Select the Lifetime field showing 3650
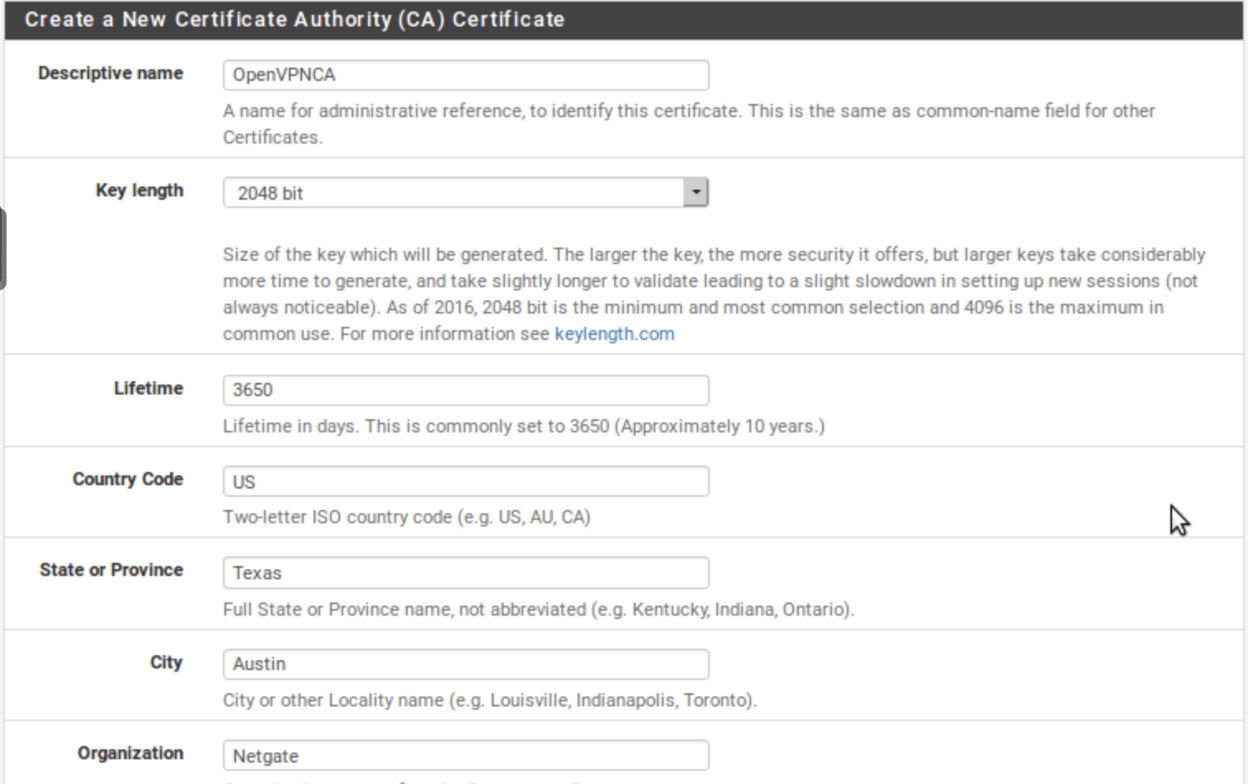This screenshot has height=784, width=1248. pyautogui.click(x=463, y=388)
